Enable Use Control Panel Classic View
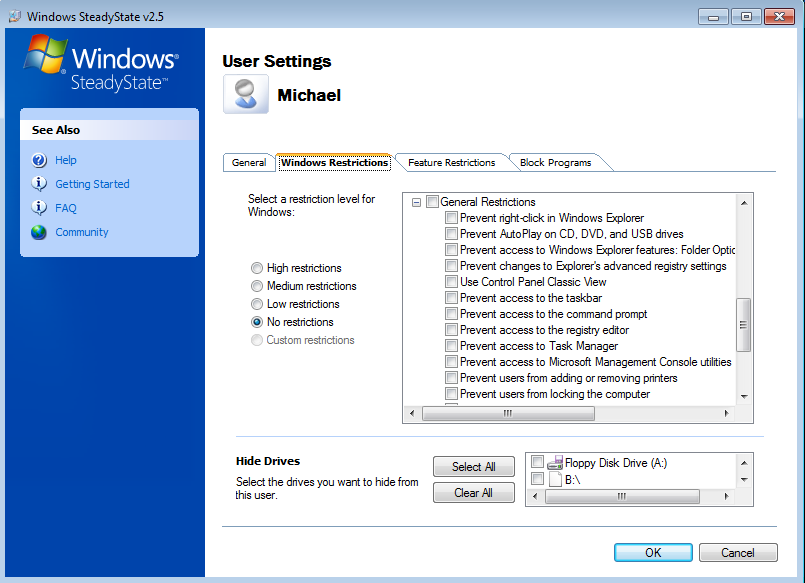 pyautogui.click(x=451, y=282)
